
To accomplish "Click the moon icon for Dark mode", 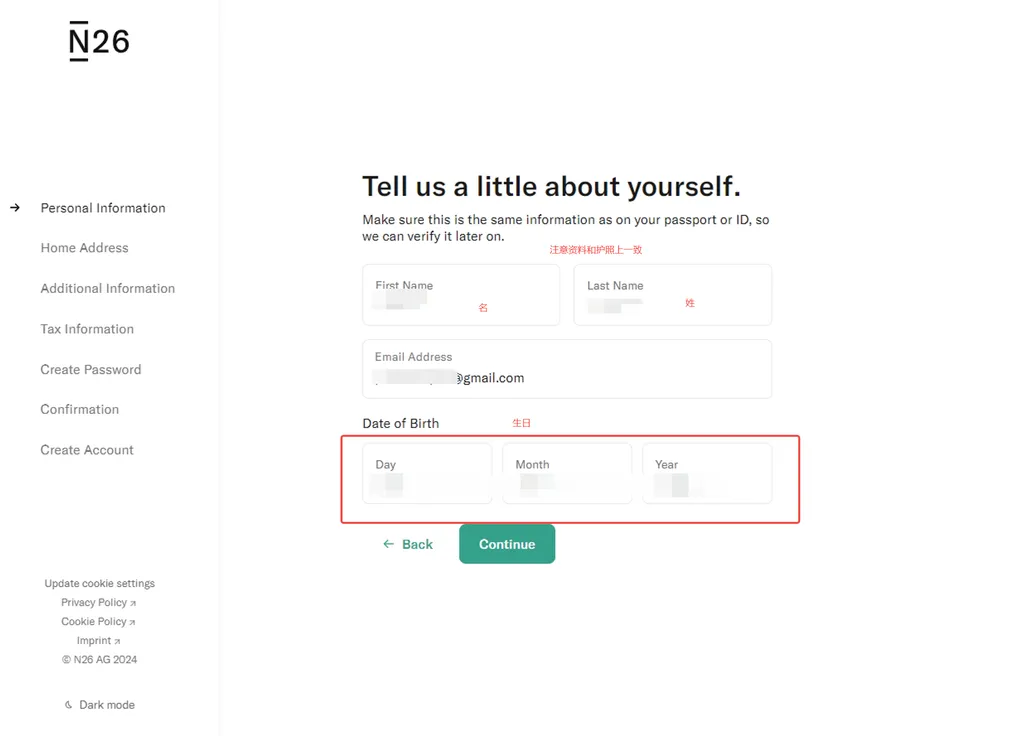I will tap(69, 705).
